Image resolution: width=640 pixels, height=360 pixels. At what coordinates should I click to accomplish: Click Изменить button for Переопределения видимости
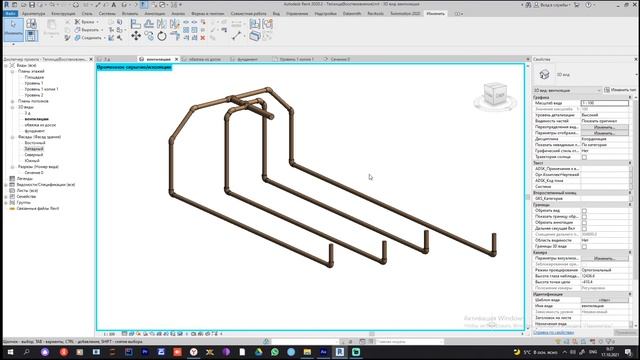604,127
